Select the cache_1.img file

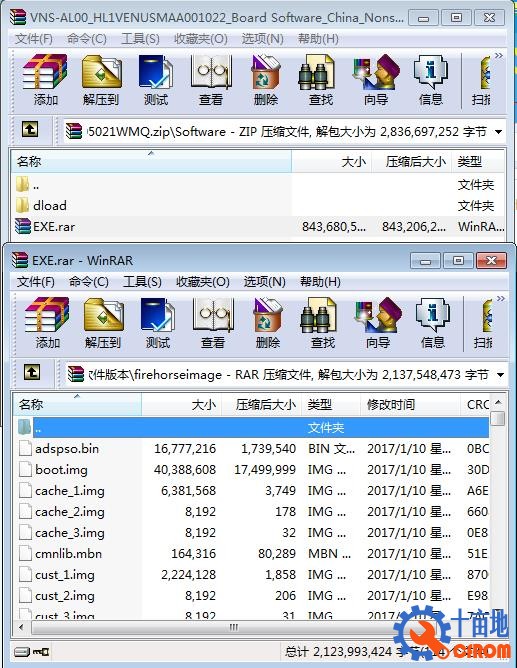click(253, 490)
